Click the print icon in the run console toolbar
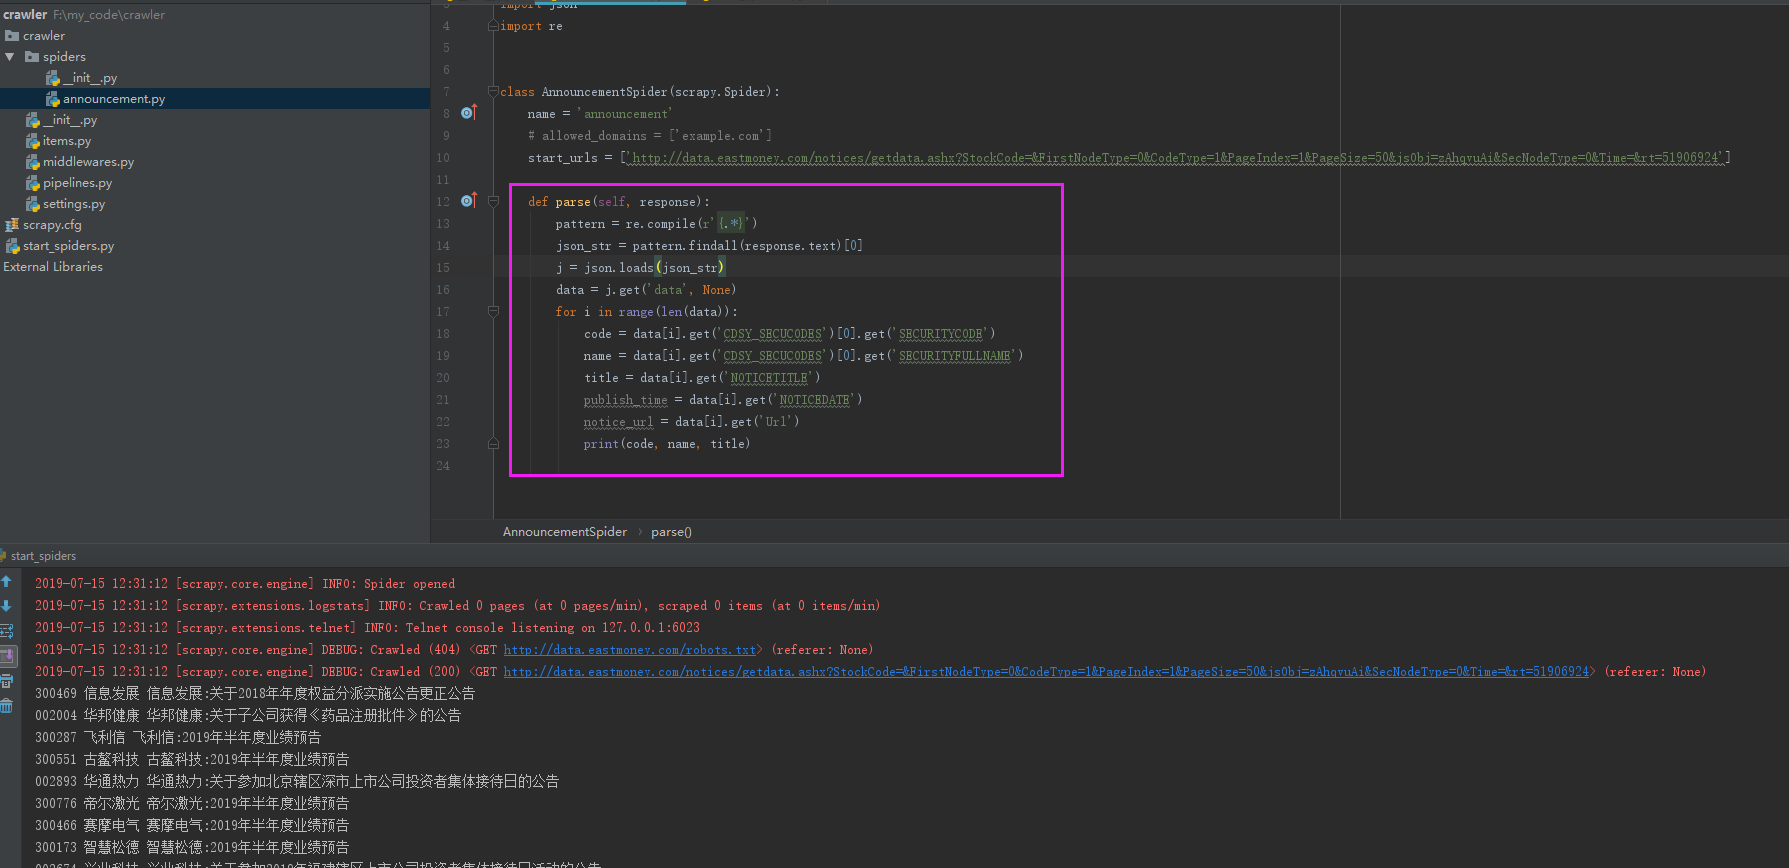Image resolution: width=1789 pixels, height=868 pixels. (x=6, y=681)
